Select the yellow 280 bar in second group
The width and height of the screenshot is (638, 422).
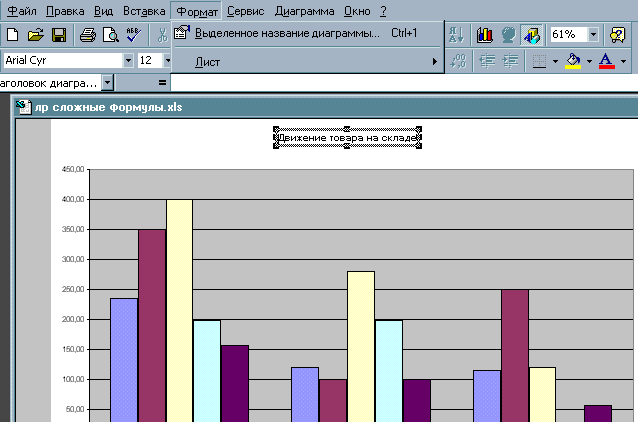[x=361, y=347]
